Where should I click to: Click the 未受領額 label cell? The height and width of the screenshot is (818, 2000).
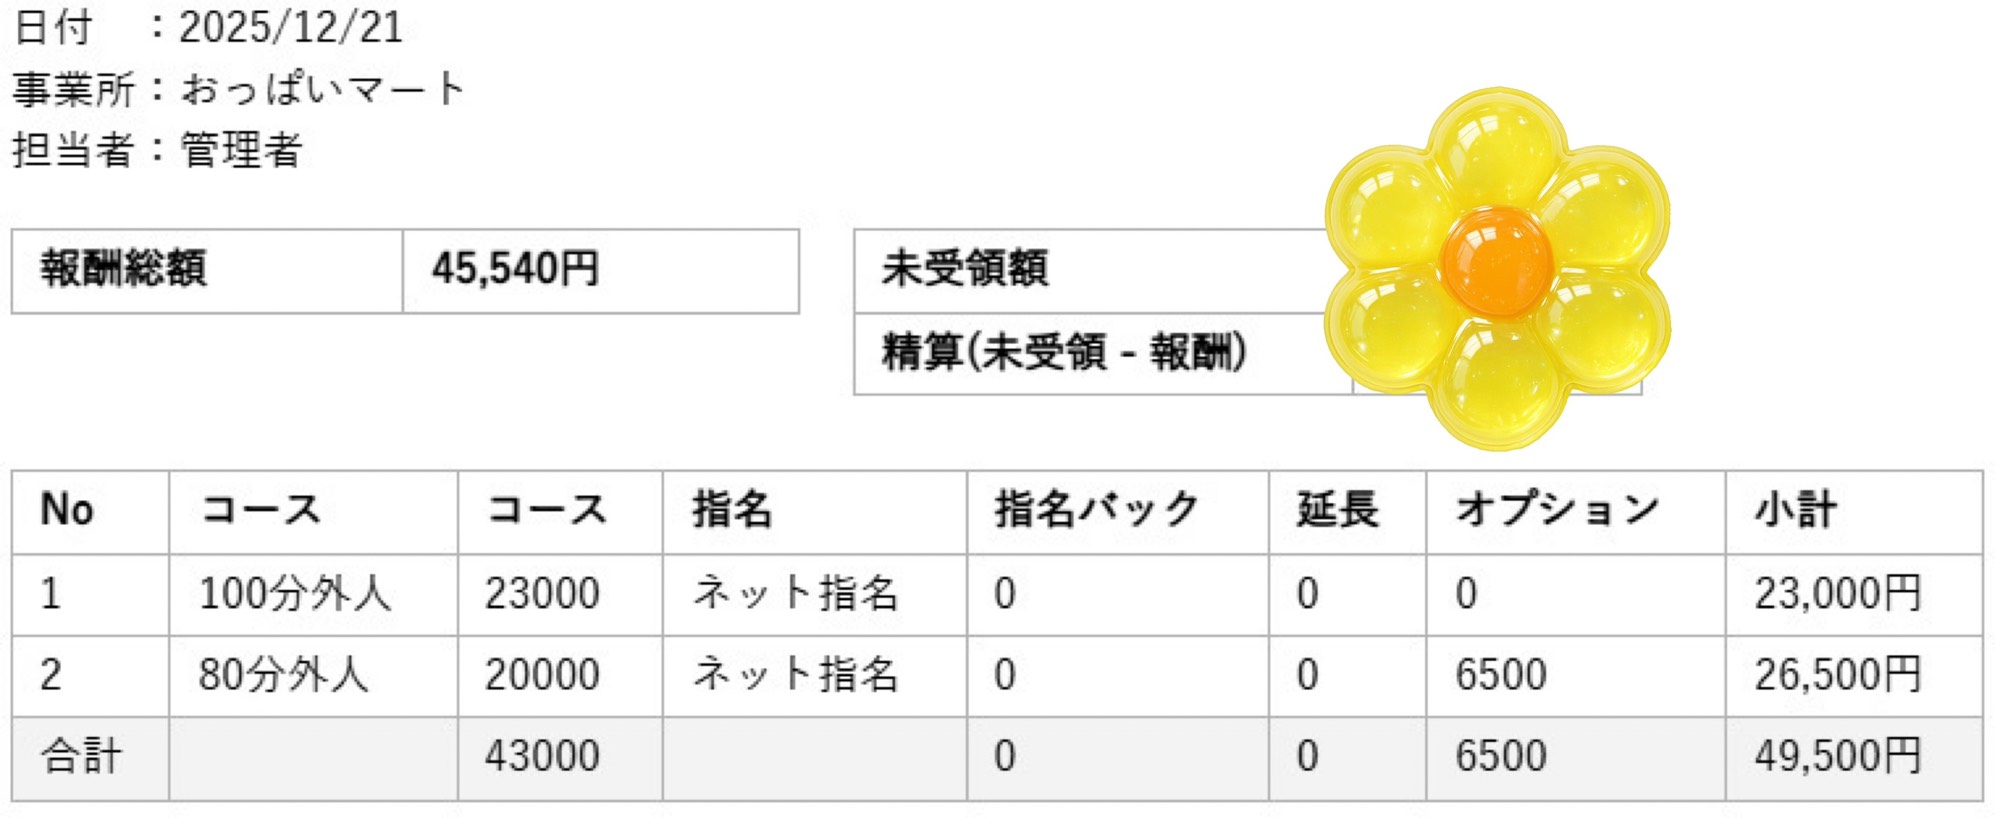[965, 270]
